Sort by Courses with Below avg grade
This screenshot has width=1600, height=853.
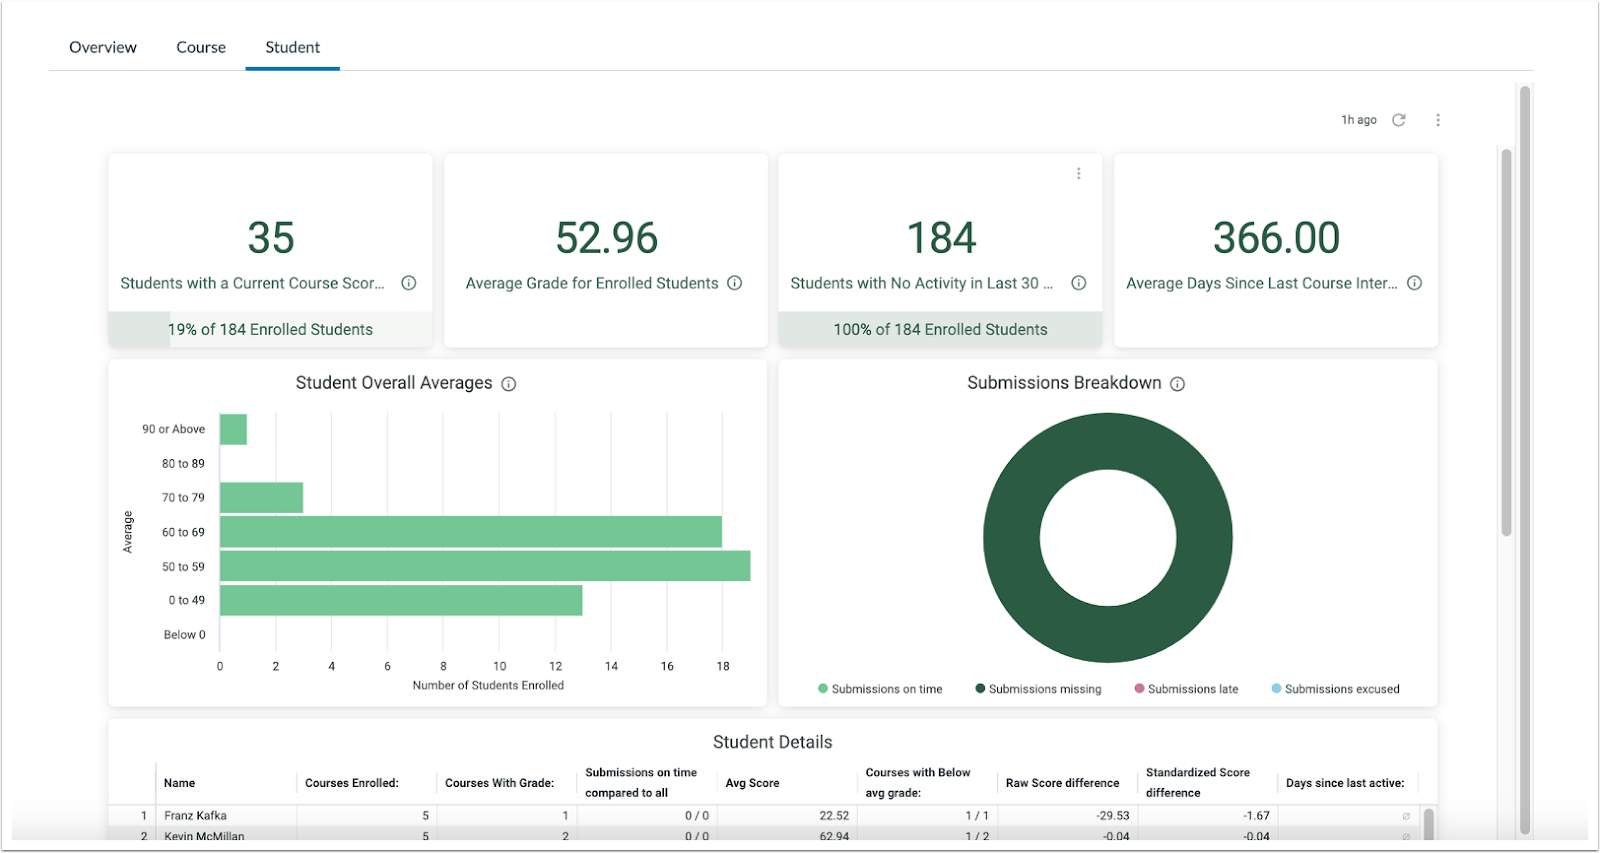[918, 783]
